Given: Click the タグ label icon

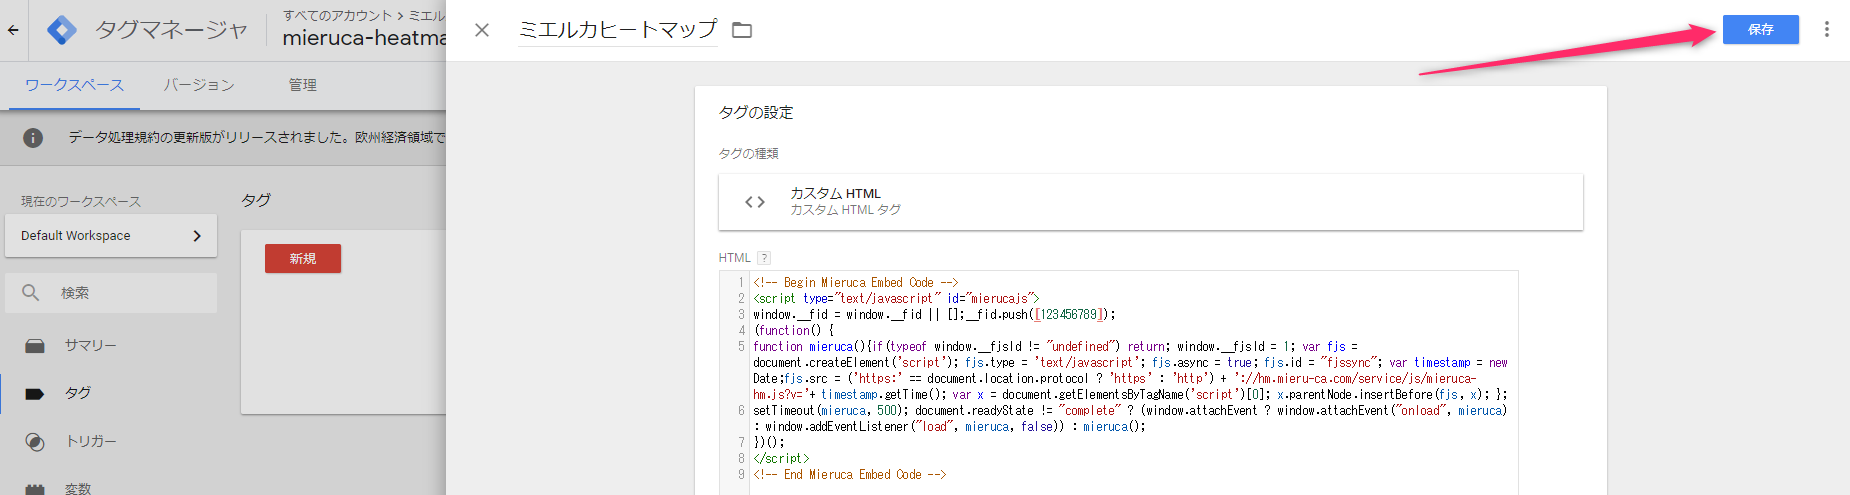Looking at the screenshot, I should coord(35,393).
